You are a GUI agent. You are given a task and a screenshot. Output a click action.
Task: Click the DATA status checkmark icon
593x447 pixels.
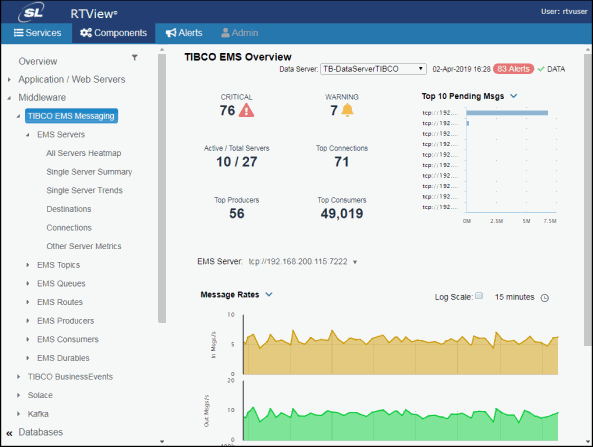(541, 69)
